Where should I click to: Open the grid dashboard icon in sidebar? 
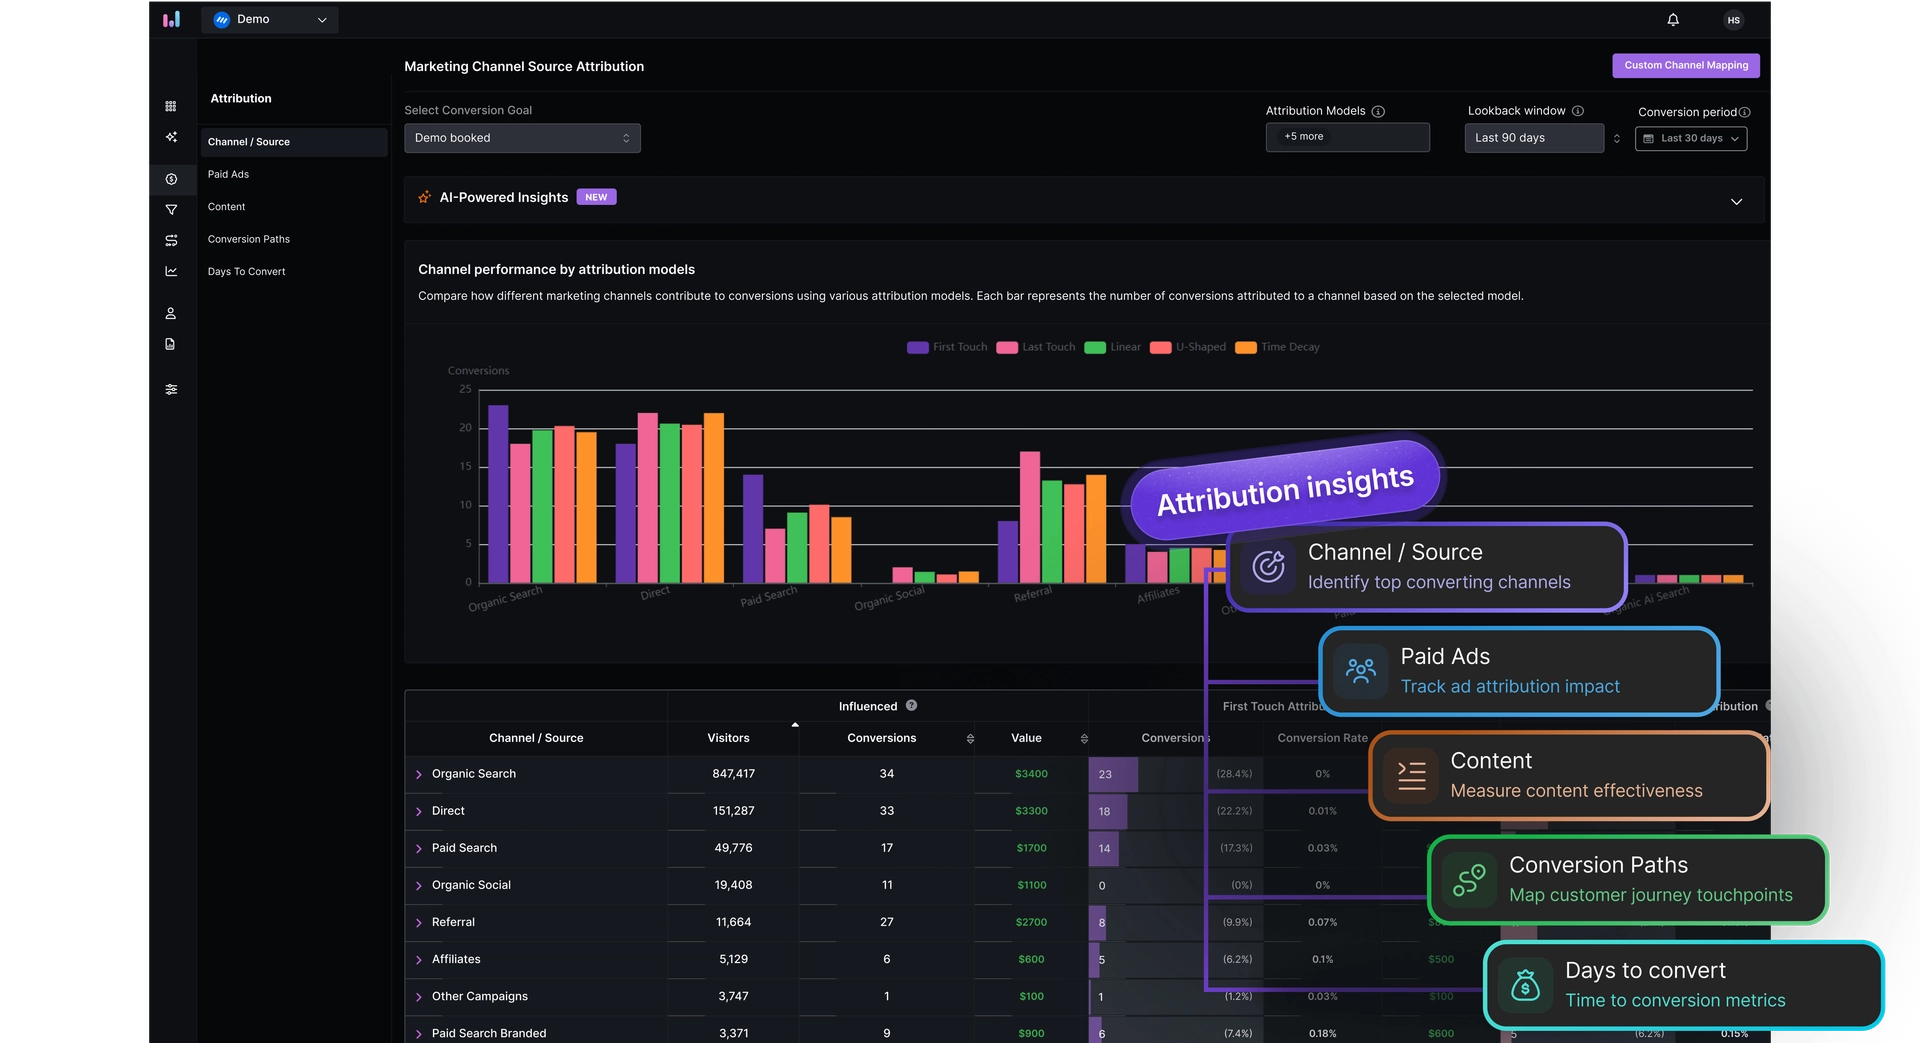click(171, 106)
